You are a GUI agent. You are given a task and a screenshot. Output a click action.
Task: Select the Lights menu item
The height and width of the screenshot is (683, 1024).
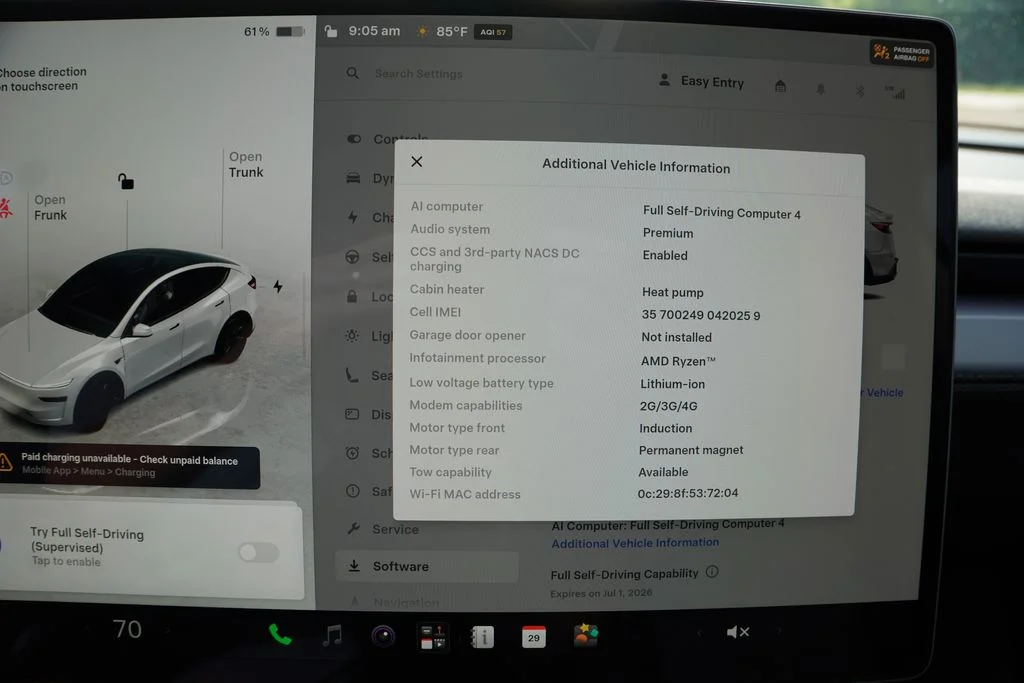tap(370, 336)
